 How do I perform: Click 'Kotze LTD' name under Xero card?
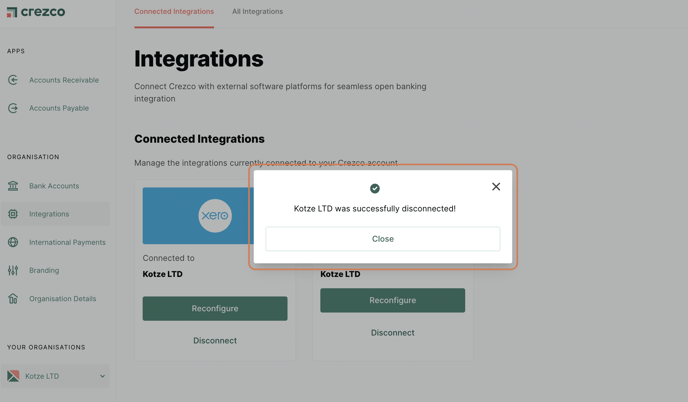(162, 274)
